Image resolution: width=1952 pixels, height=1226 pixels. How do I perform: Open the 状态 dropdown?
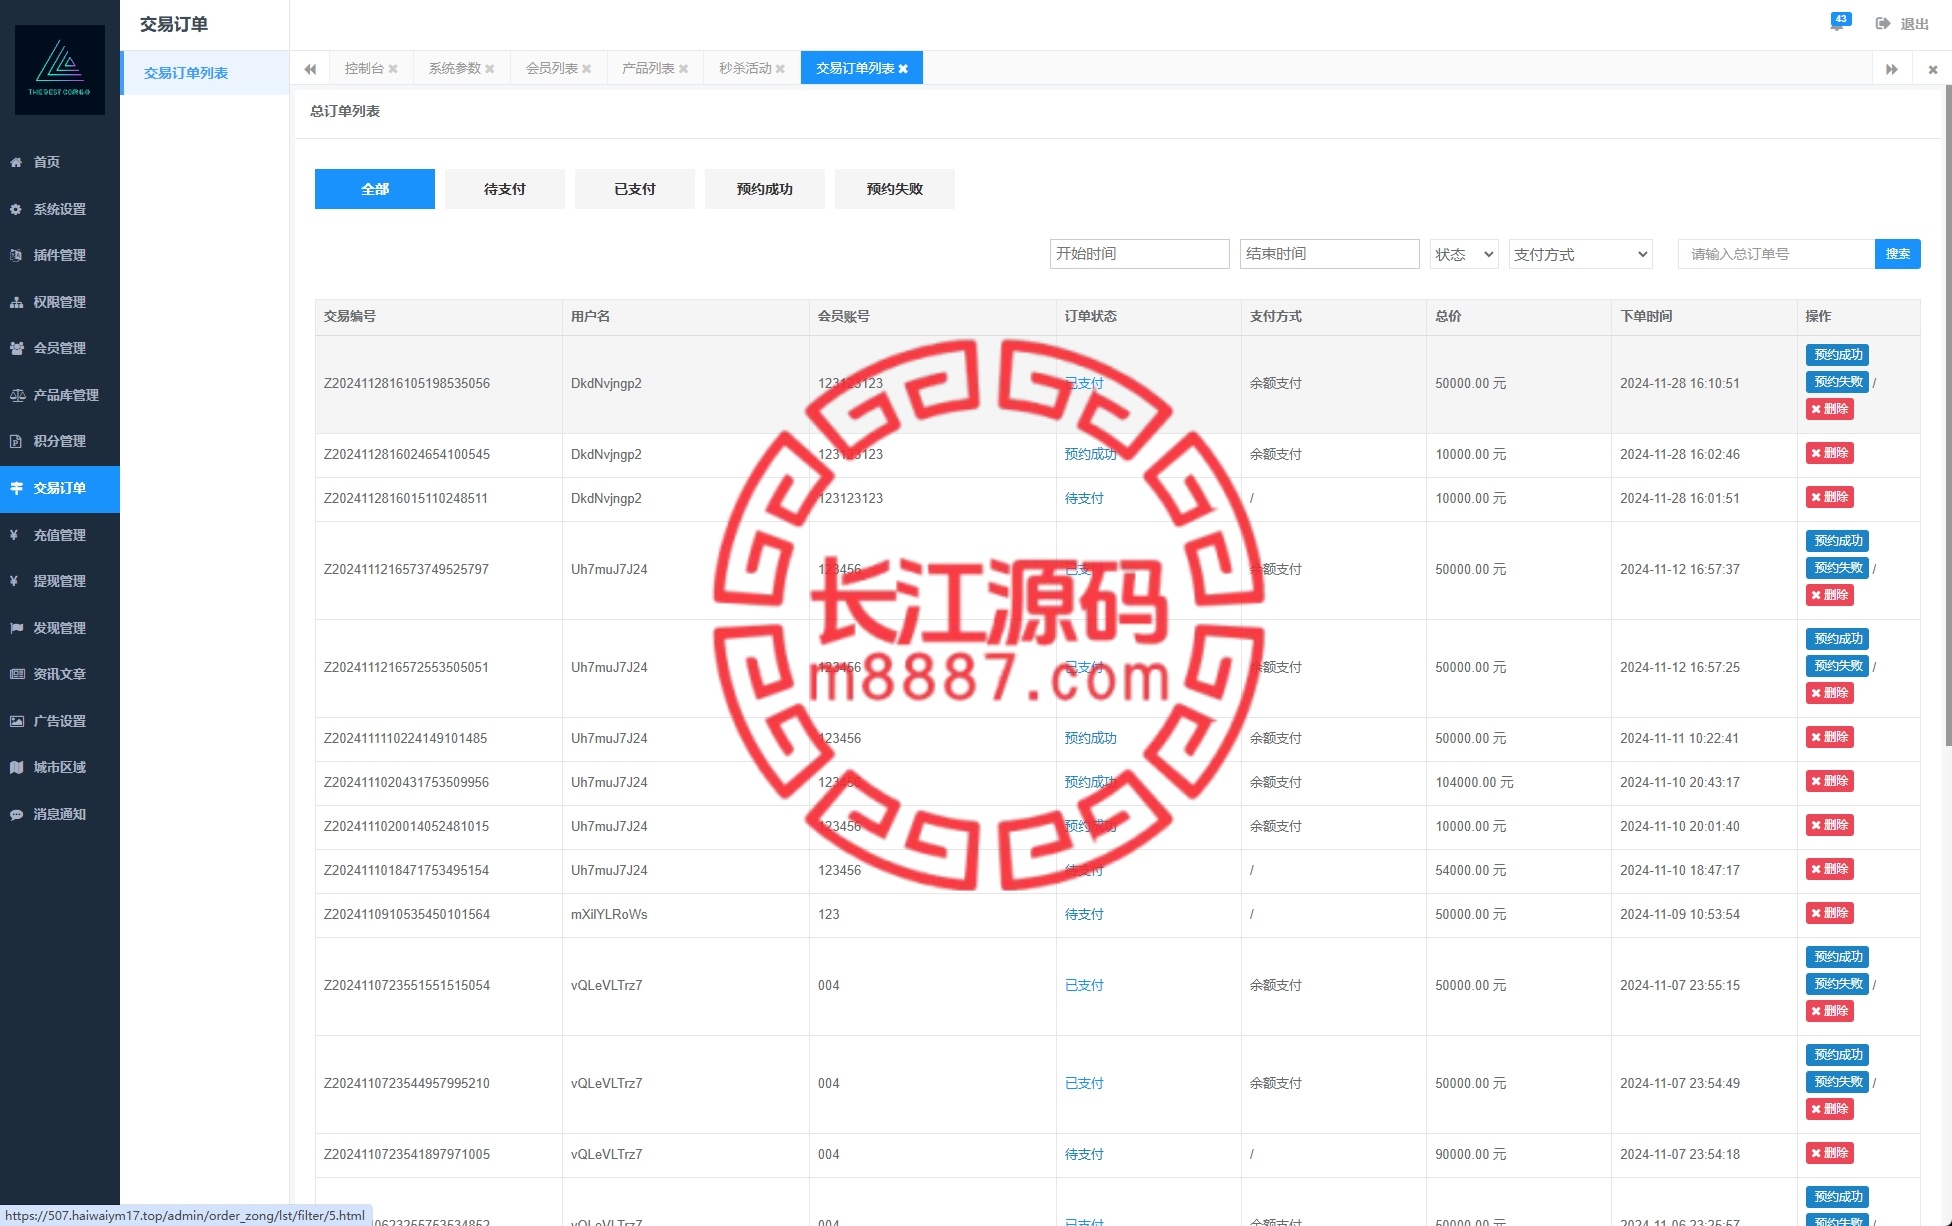(x=1464, y=254)
